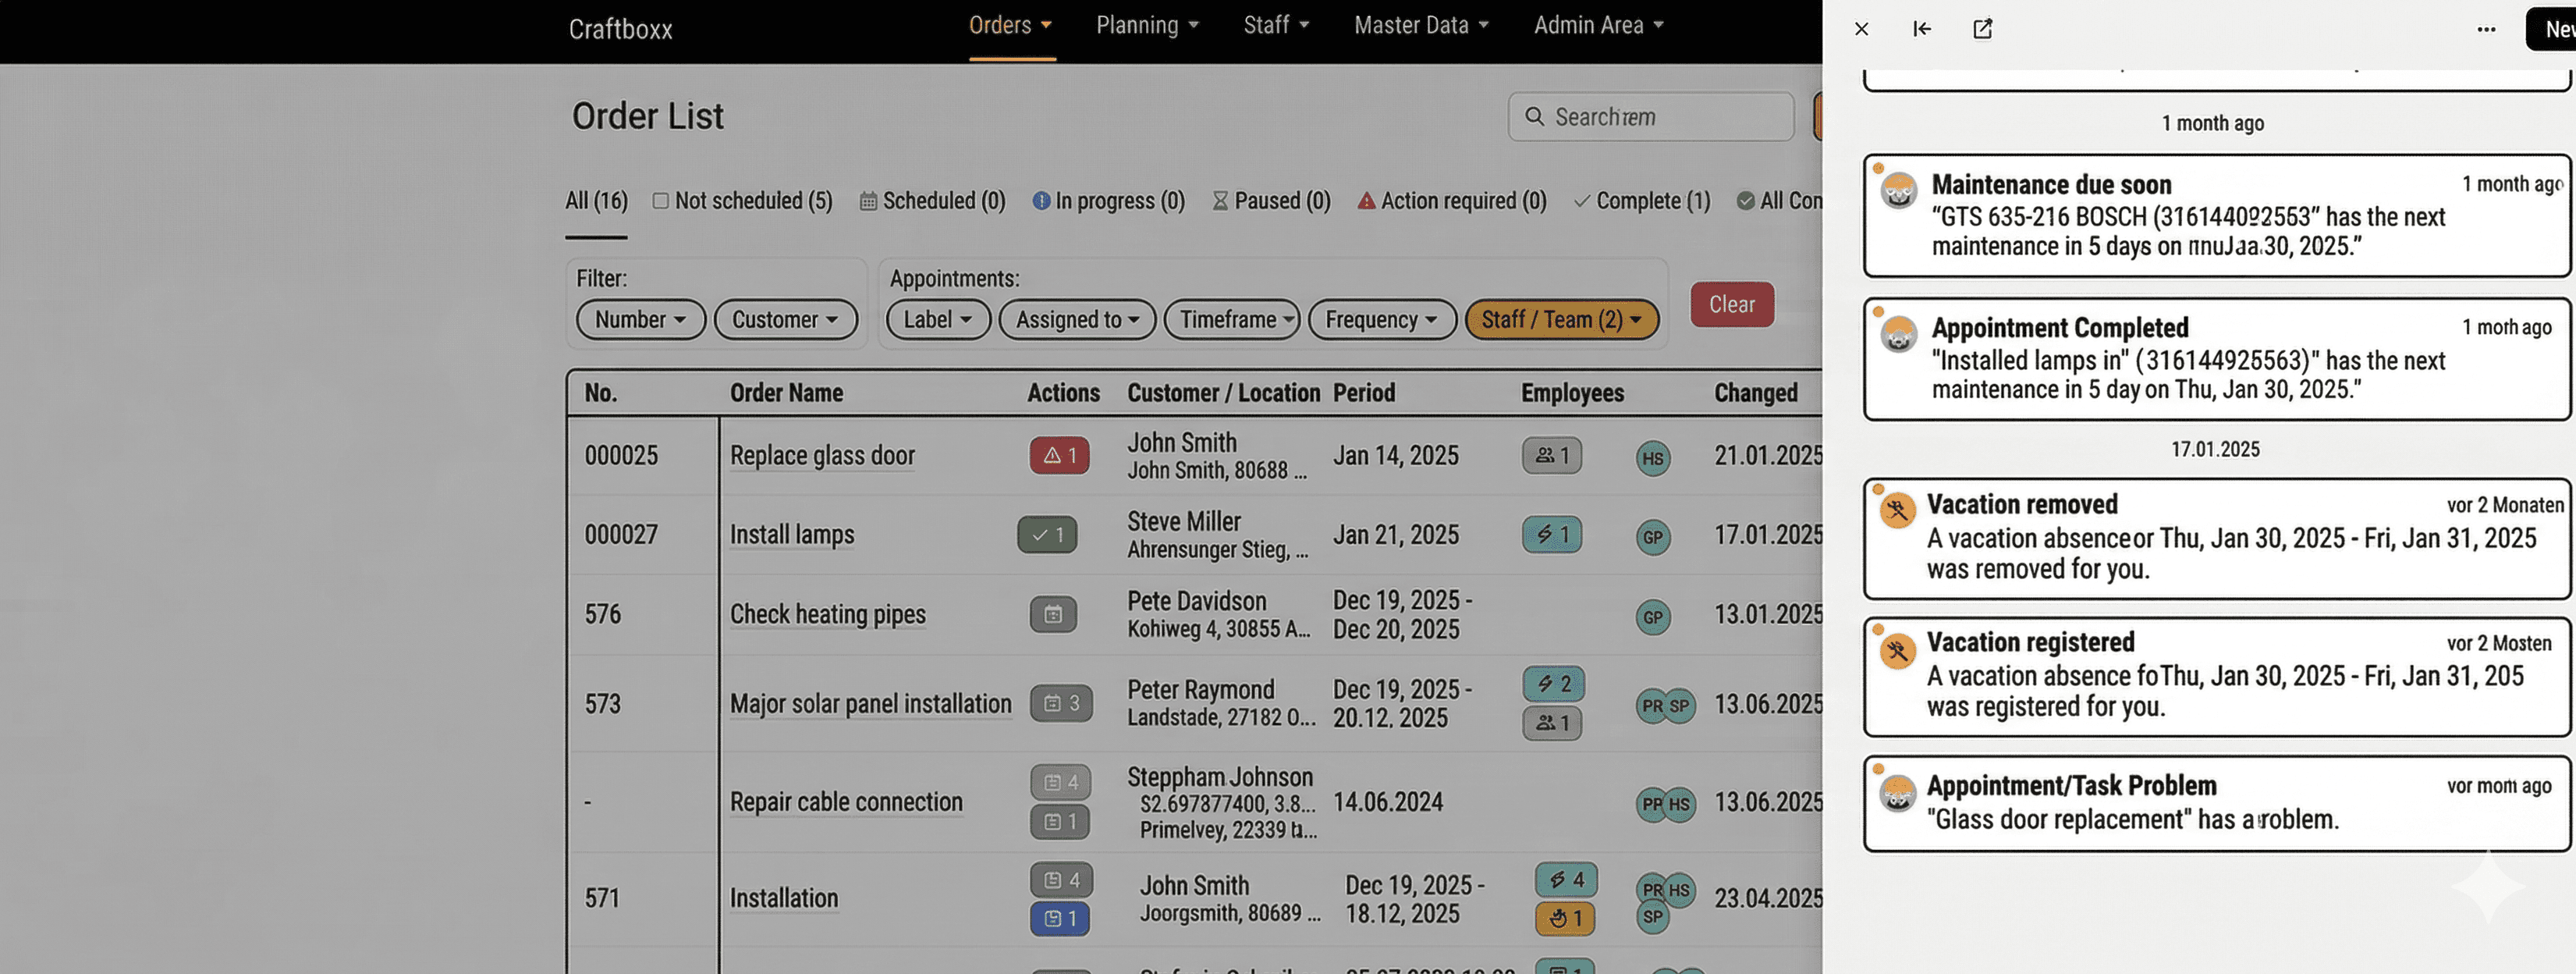Open notifications in external window icon

(1982, 29)
